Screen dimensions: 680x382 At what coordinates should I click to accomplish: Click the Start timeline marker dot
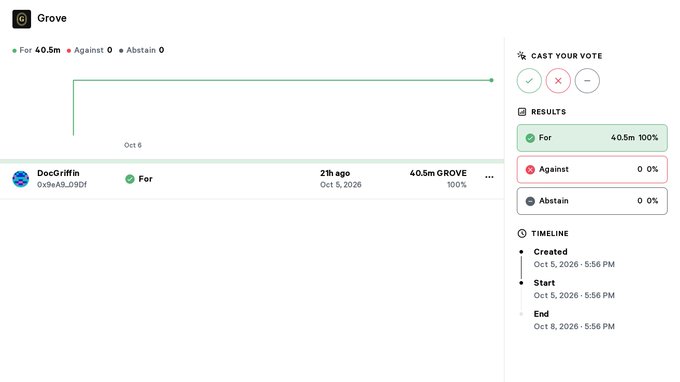click(521, 283)
